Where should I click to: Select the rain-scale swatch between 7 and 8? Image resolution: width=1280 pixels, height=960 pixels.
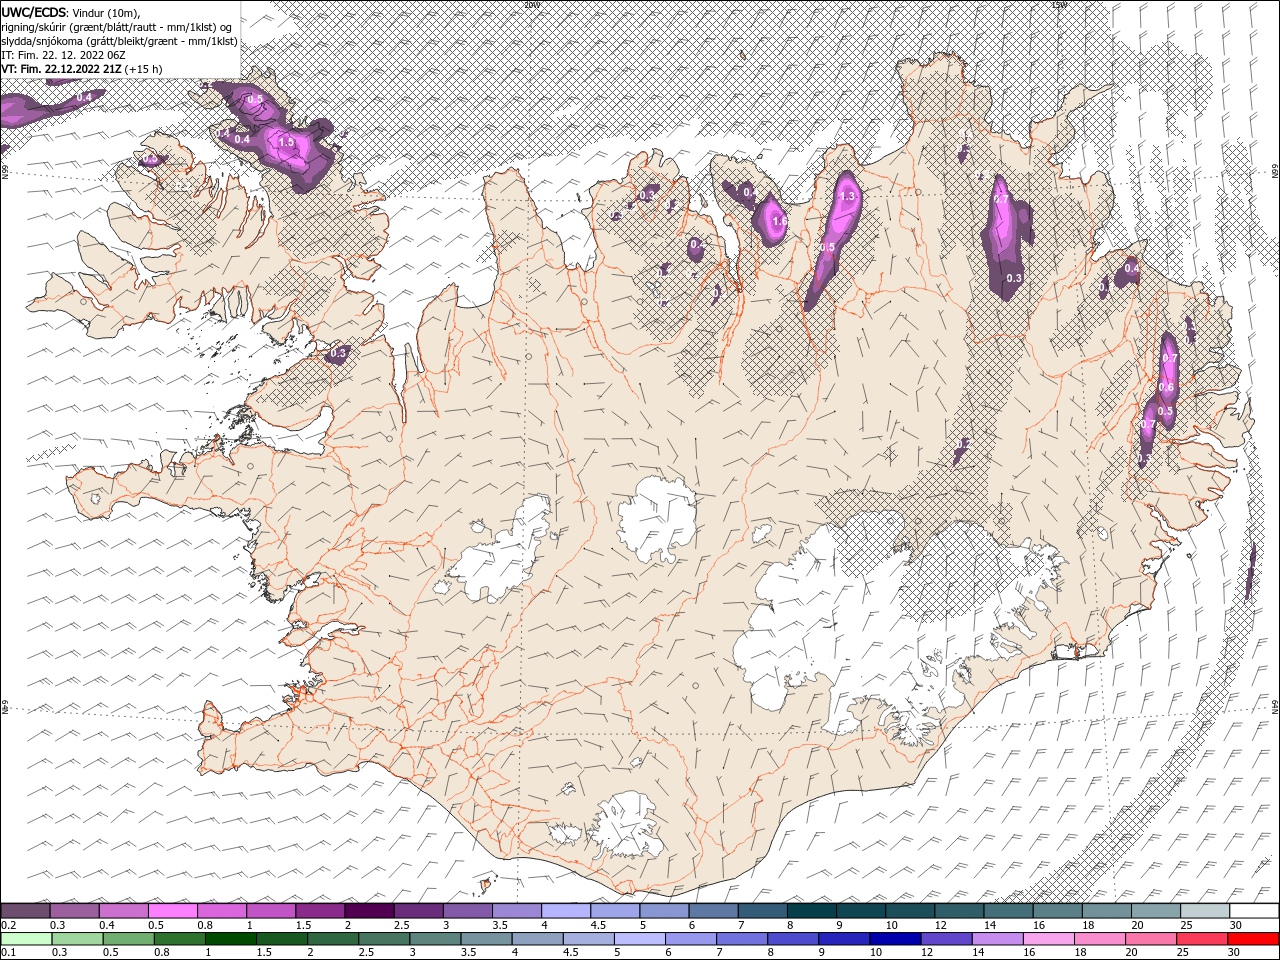(x=741, y=939)
